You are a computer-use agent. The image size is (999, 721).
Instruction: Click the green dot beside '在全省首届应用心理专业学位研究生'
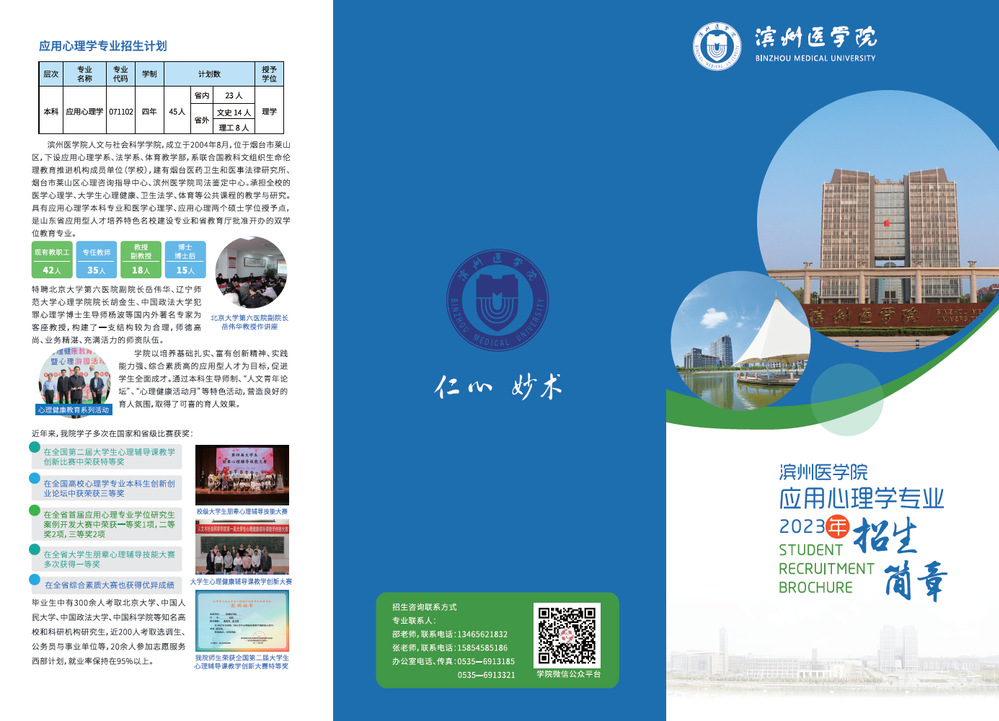click(x=35, y=510)
